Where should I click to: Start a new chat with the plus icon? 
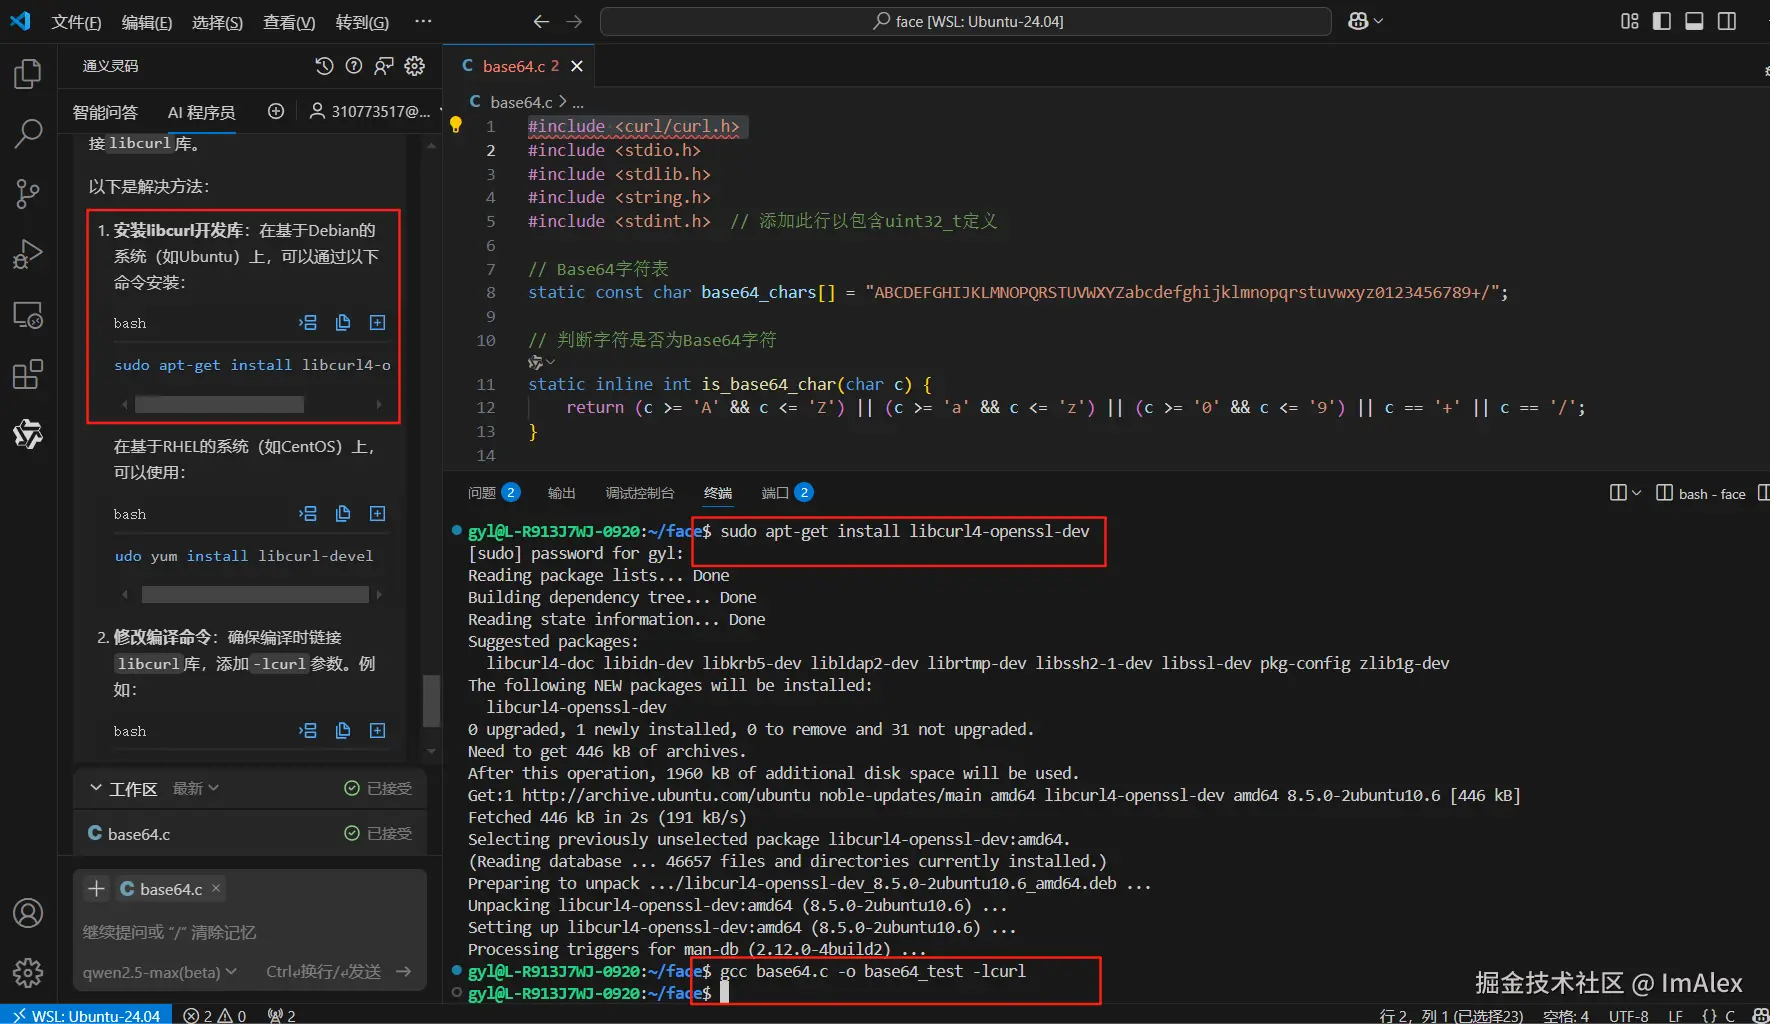pyautogui.click(x=276, y=111)
